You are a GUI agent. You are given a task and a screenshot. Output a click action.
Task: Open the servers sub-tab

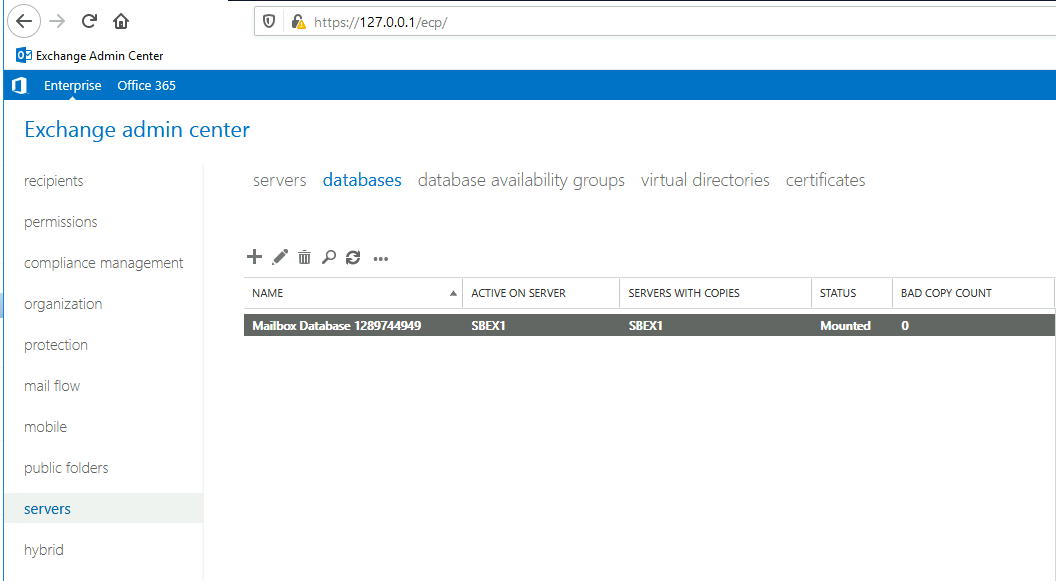(279, 180)
